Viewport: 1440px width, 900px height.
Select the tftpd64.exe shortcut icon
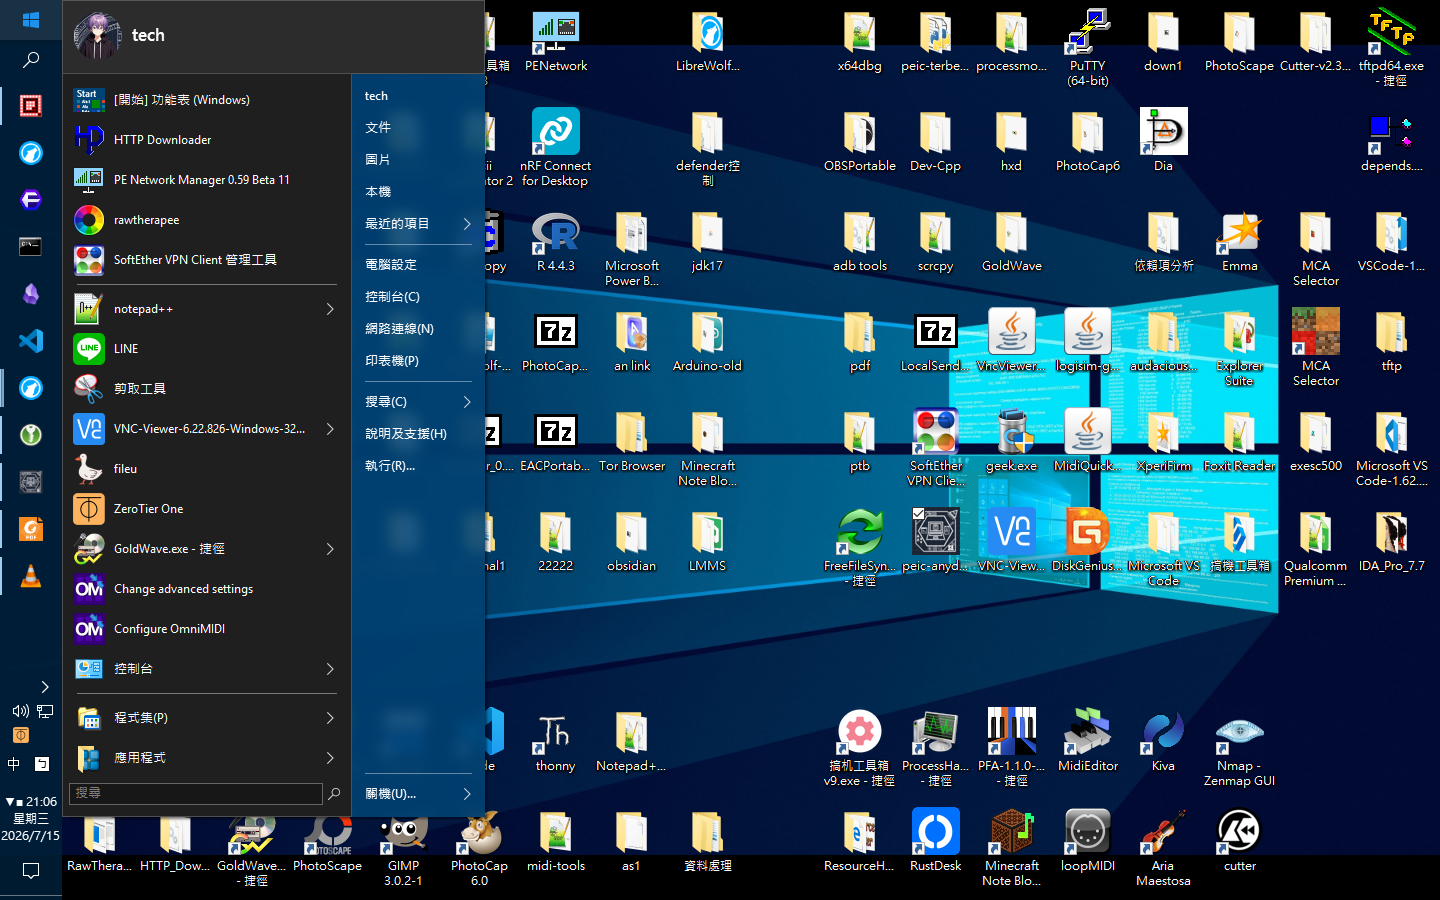1391,47
